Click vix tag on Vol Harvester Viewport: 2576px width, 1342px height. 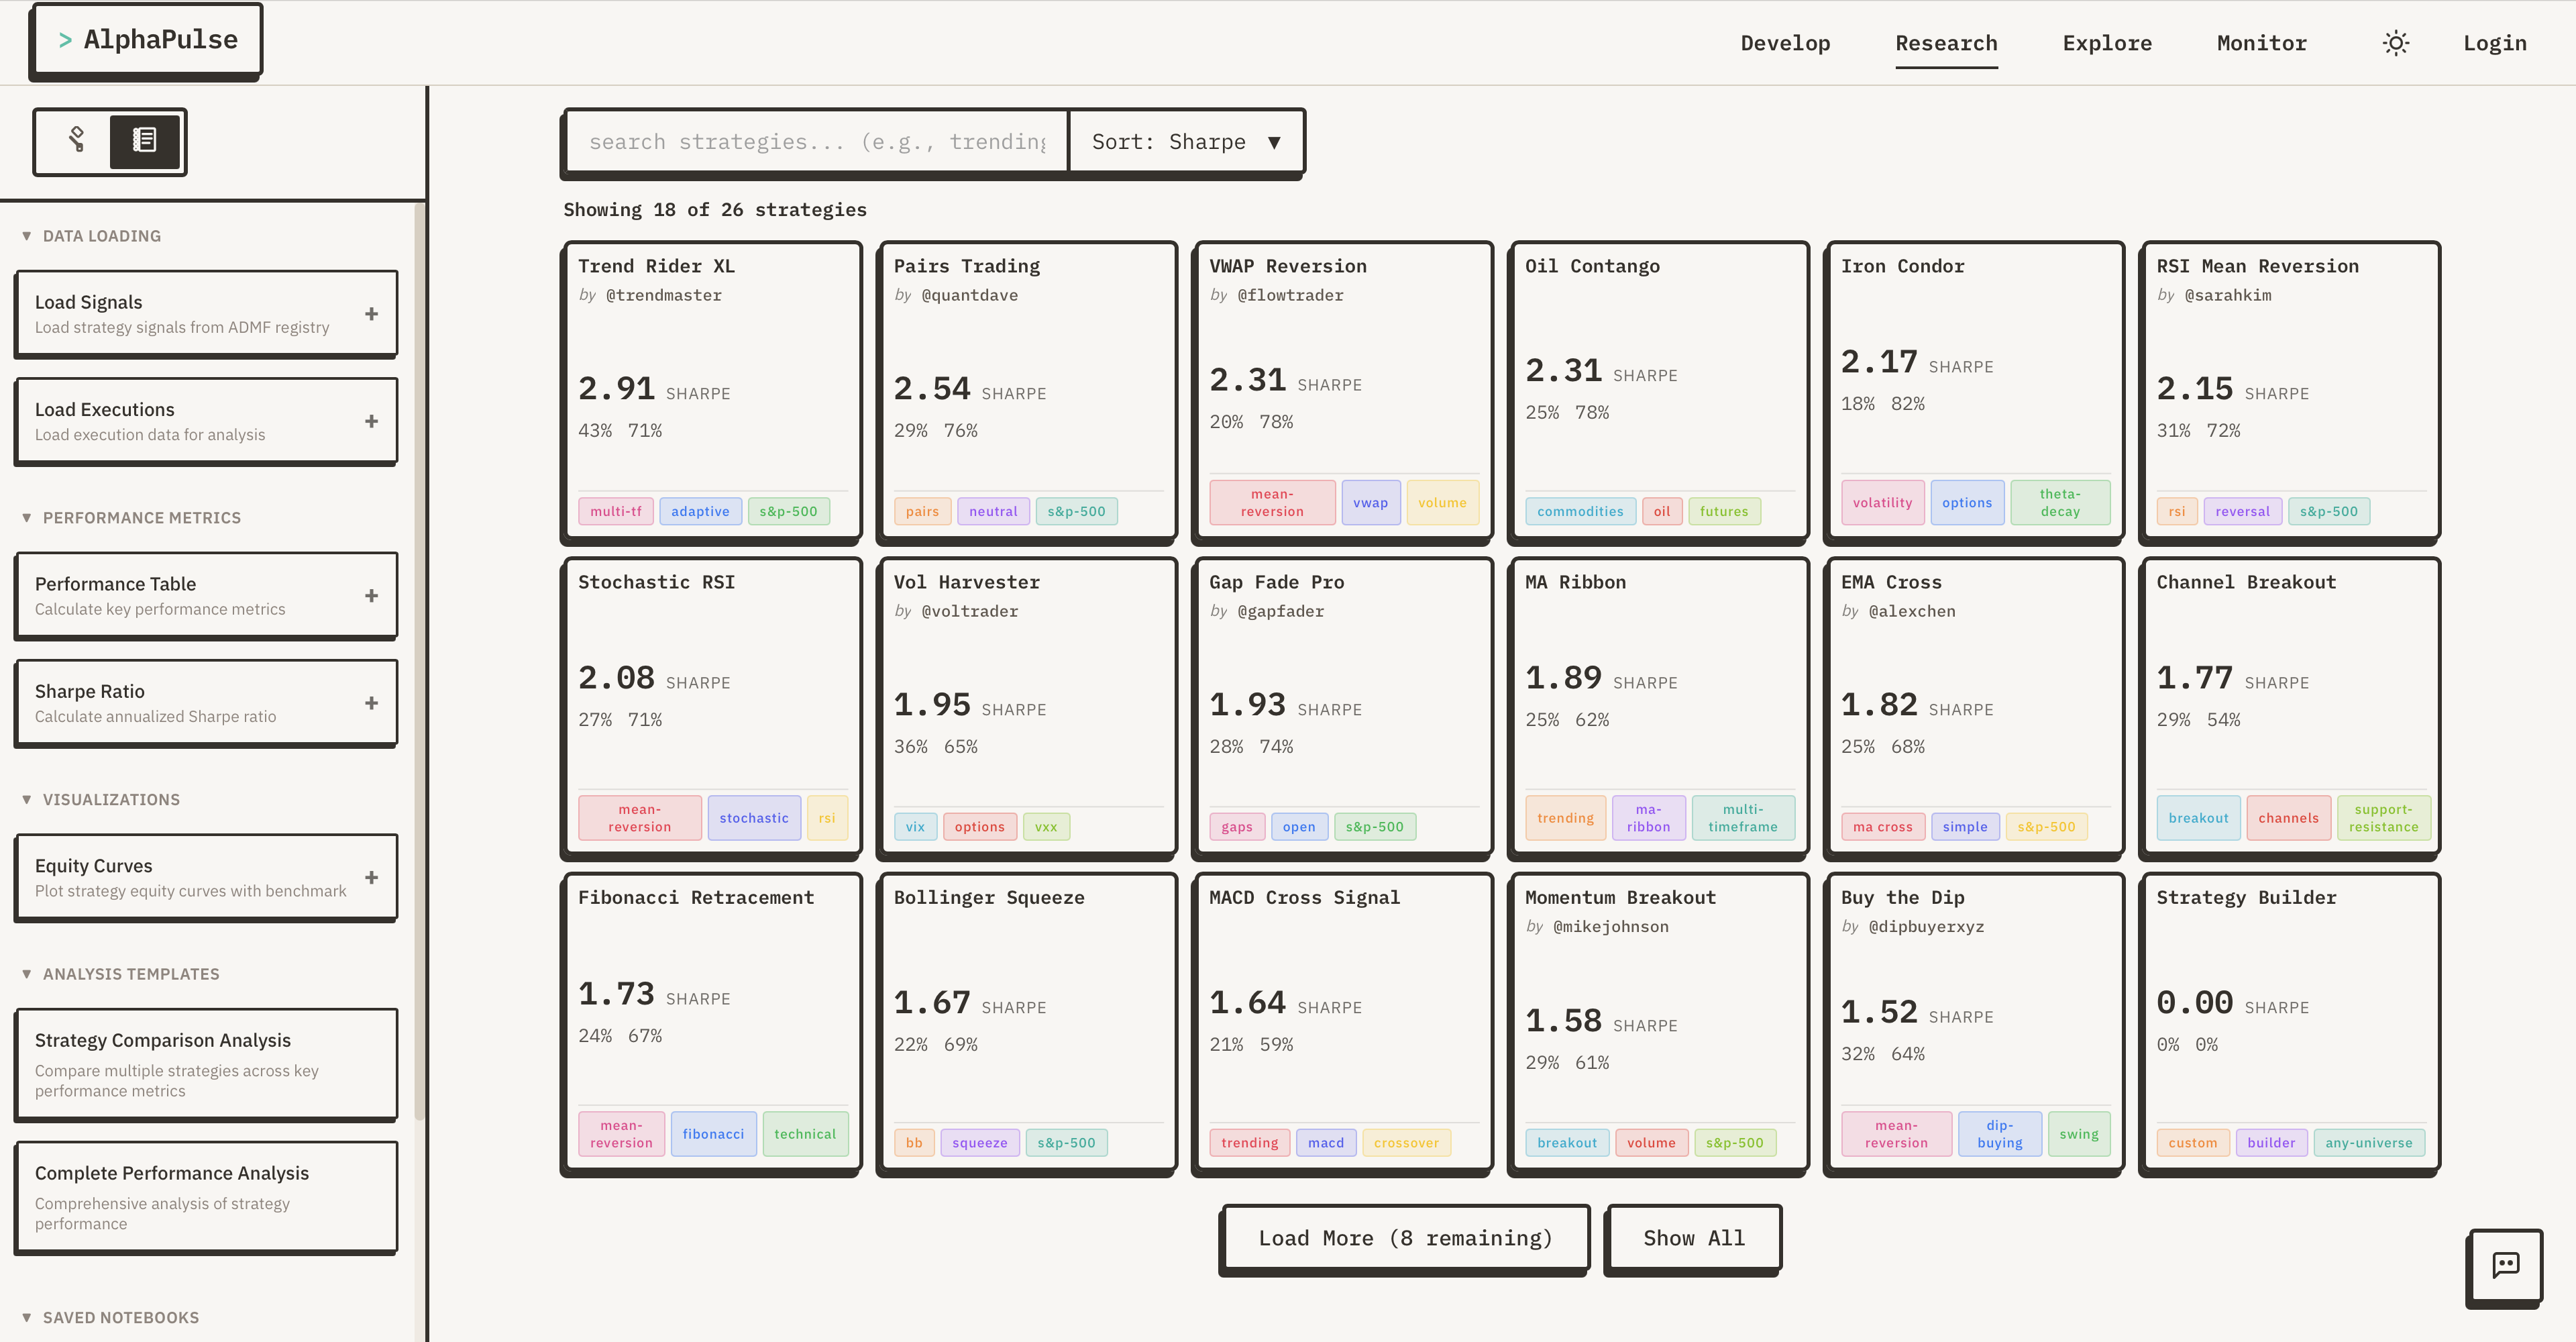pos(915,827)
